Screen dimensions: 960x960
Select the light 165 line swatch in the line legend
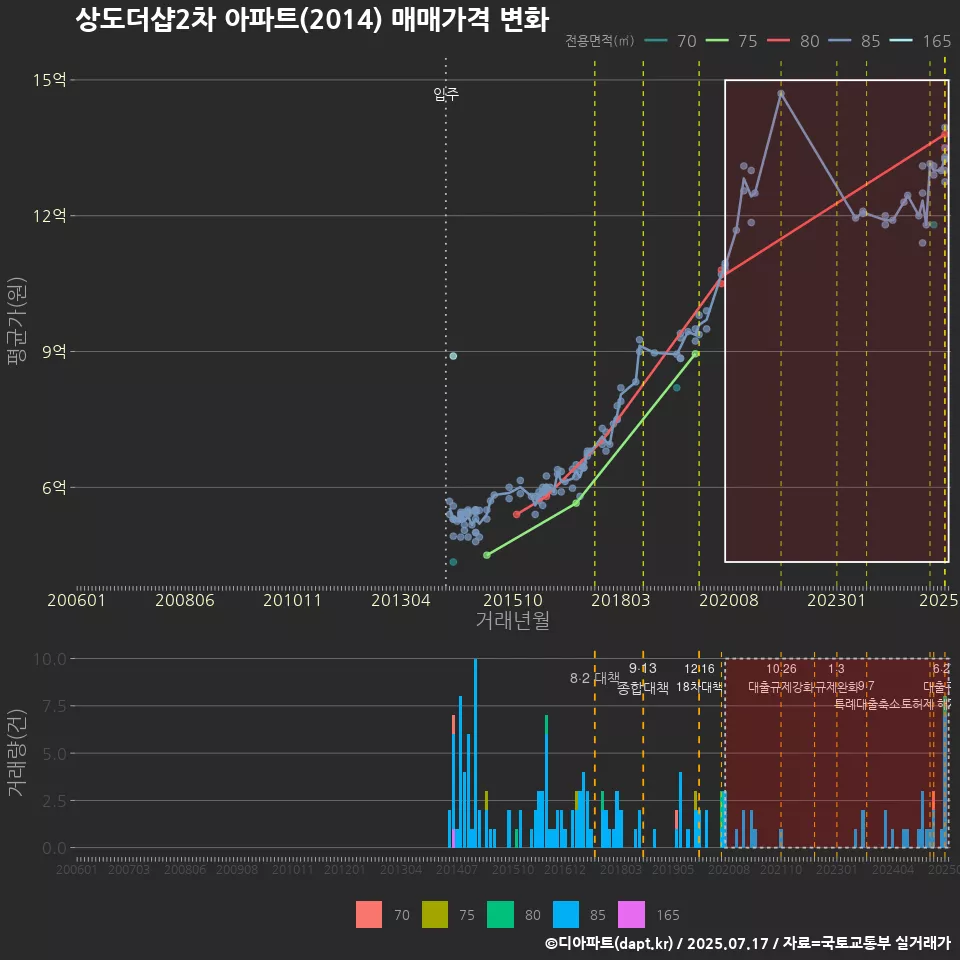click(901, 41)
